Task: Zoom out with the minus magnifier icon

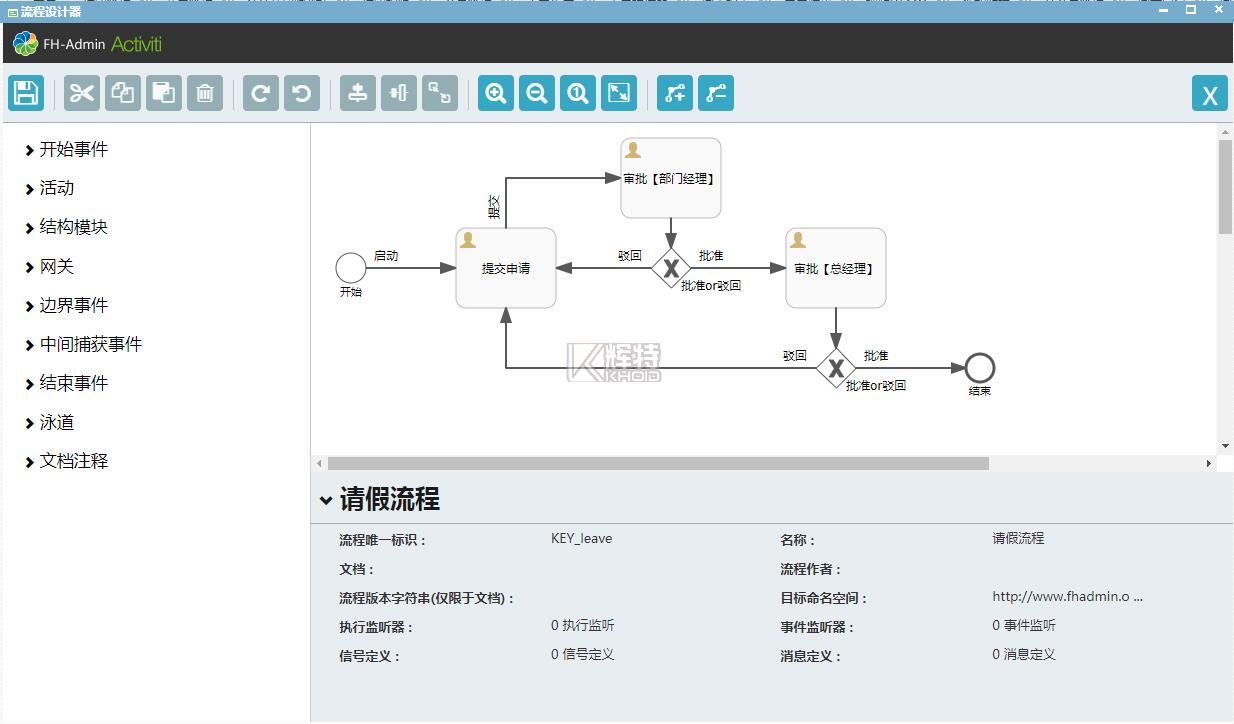Action: coord(537,93)
